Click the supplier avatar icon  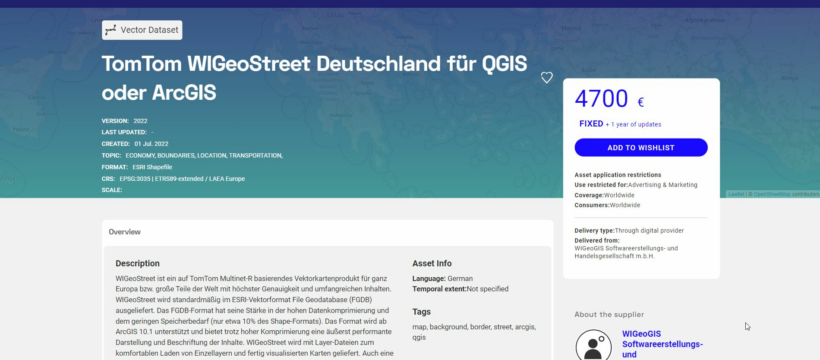(x=593, y=345)
